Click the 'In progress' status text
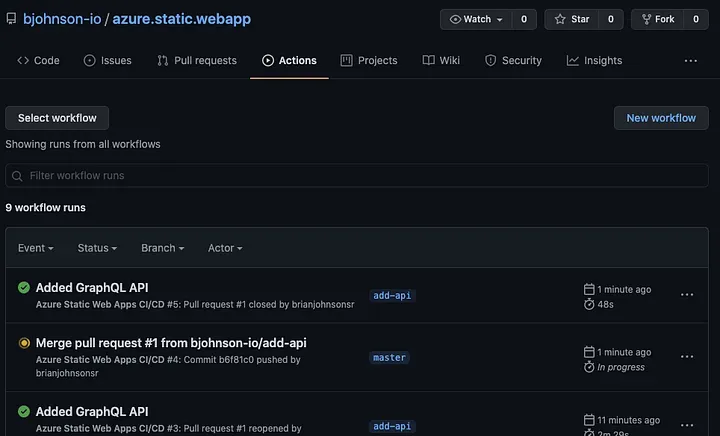 coord(621,367)
